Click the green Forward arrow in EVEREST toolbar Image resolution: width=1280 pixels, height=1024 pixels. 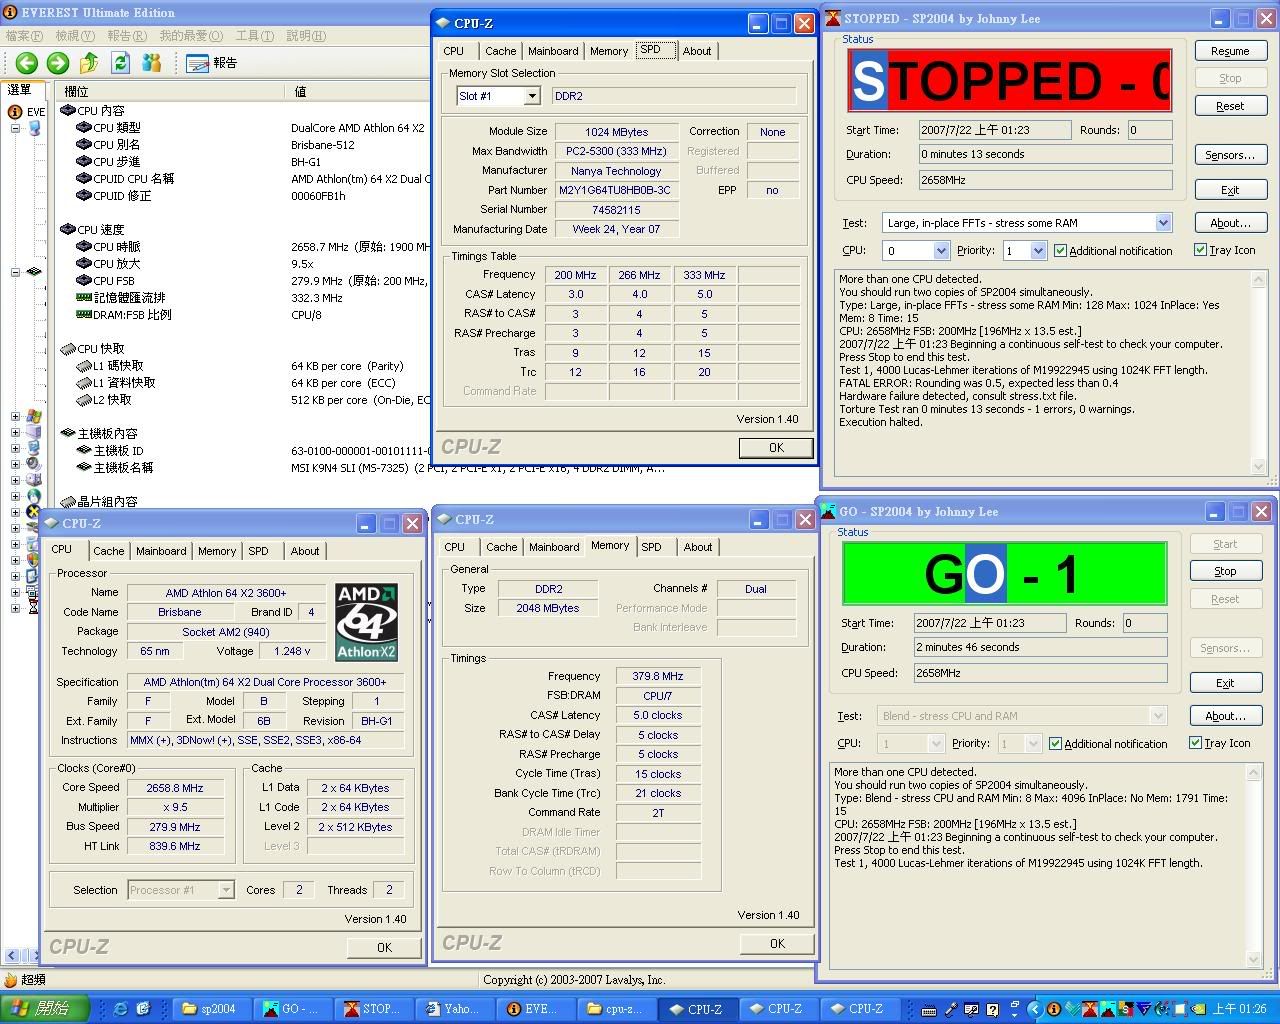(x=58, y=63)
